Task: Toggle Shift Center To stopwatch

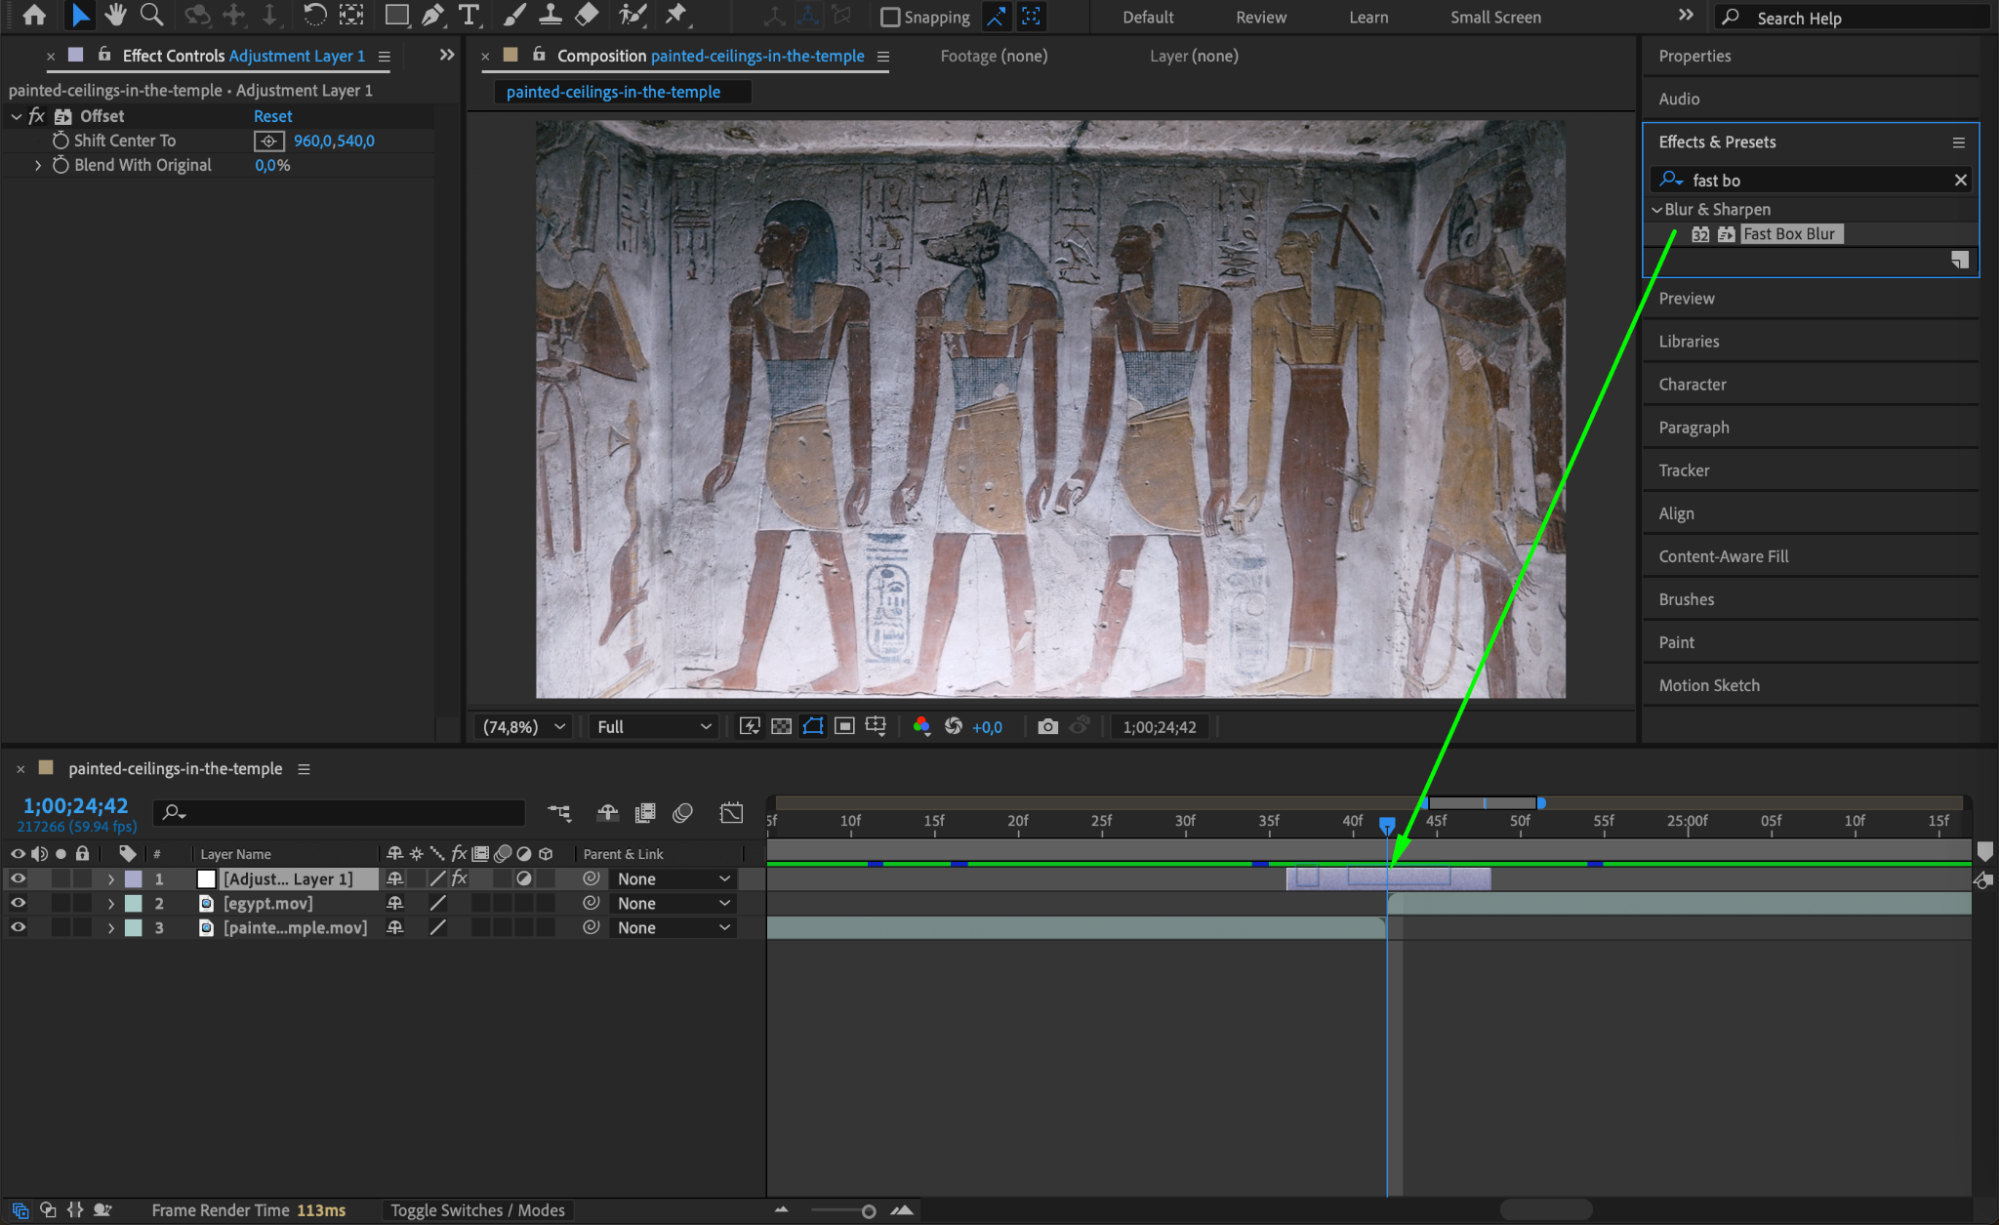Action: [61, 141]
